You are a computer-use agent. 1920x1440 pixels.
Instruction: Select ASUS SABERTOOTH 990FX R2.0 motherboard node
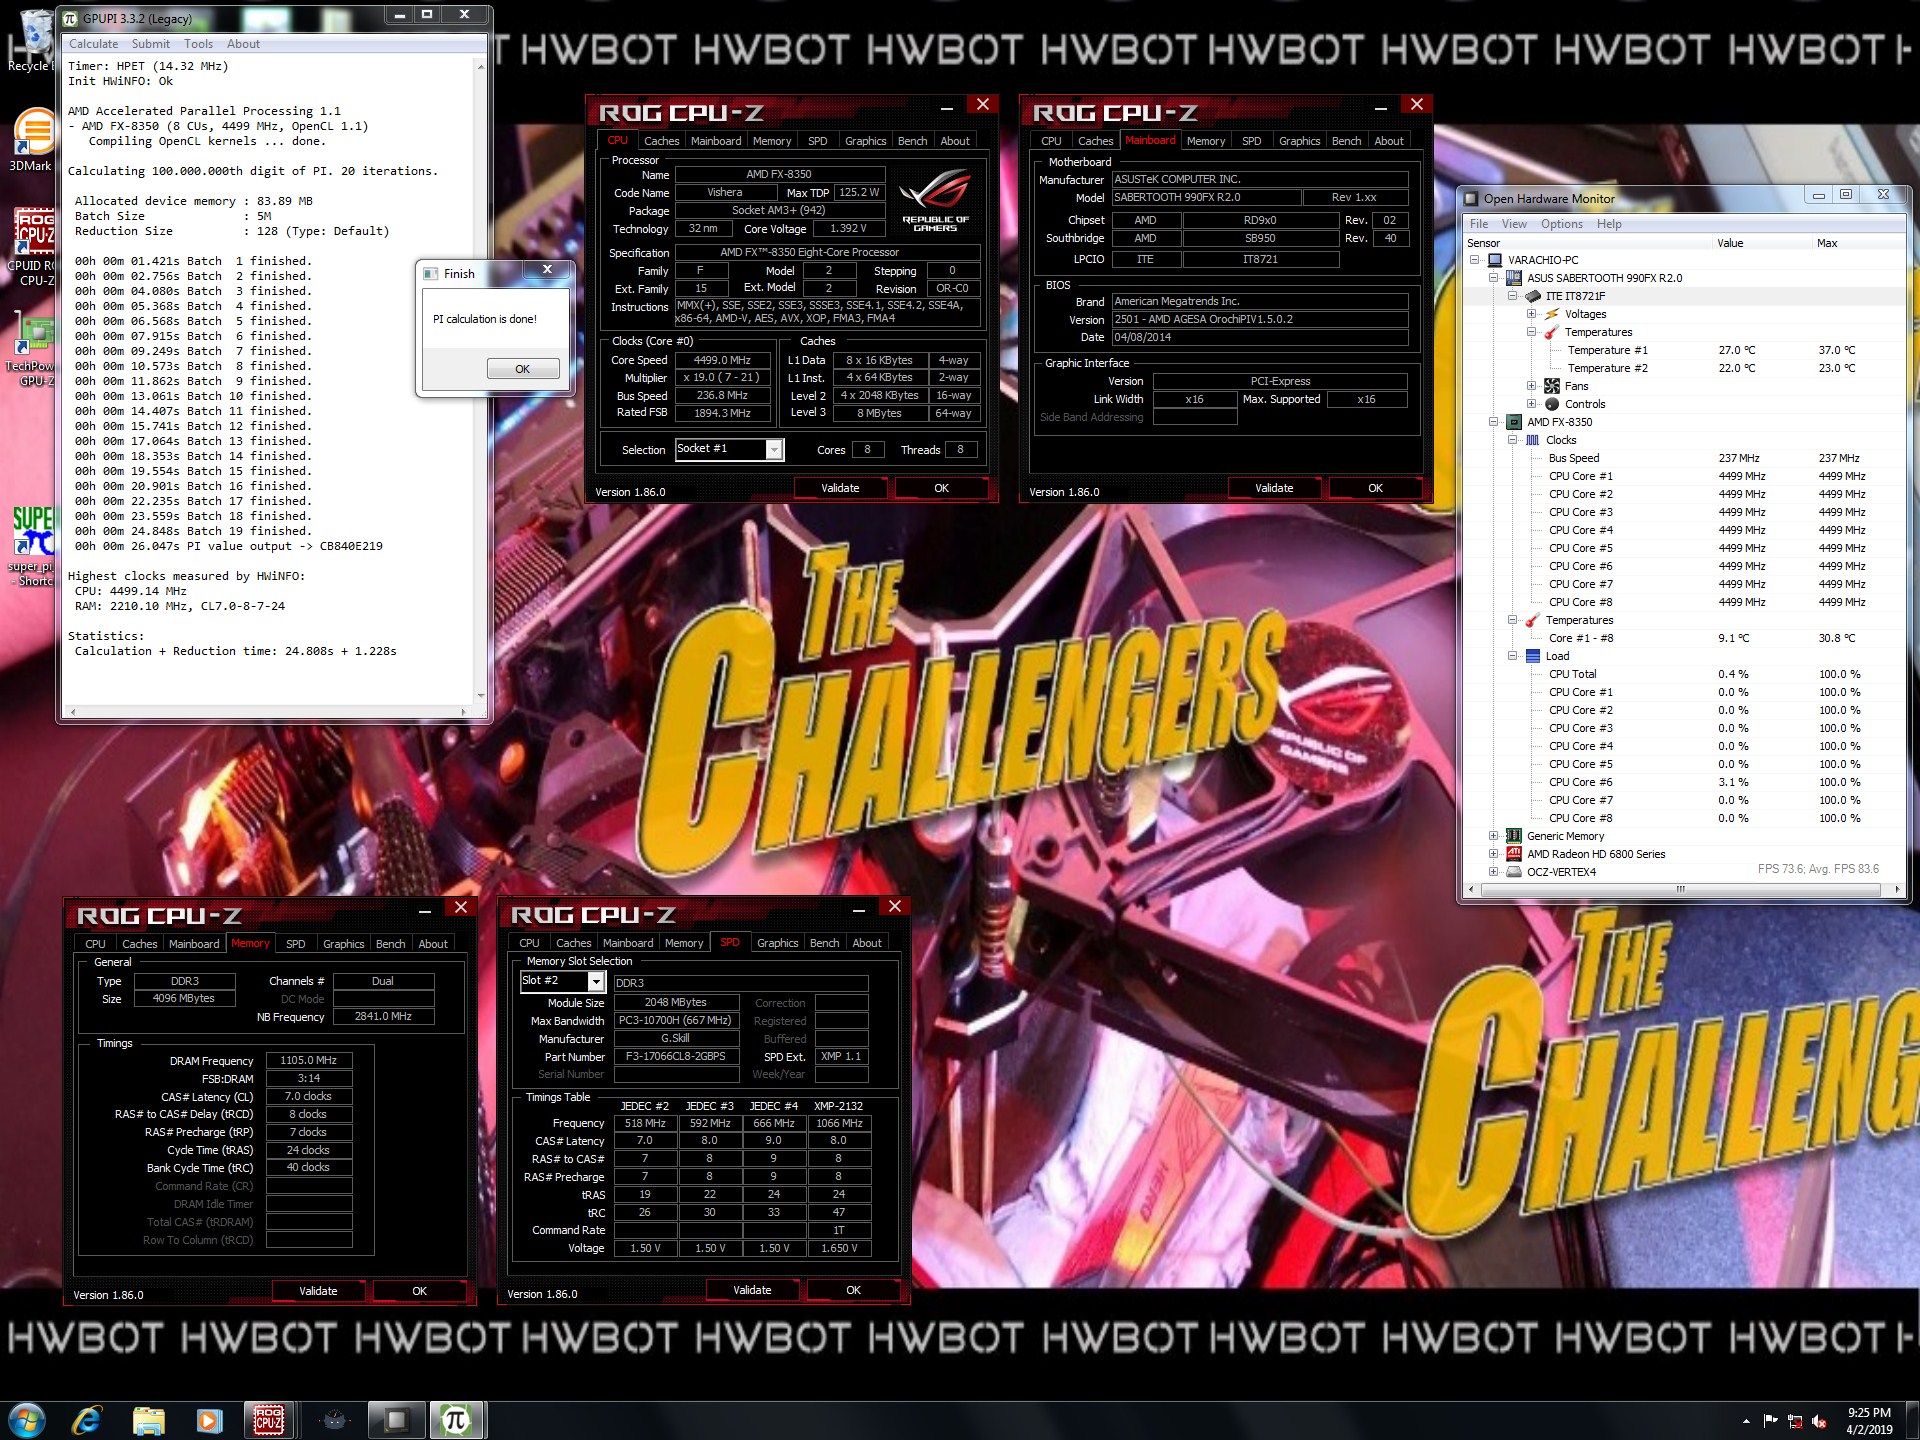point(1604,278)
